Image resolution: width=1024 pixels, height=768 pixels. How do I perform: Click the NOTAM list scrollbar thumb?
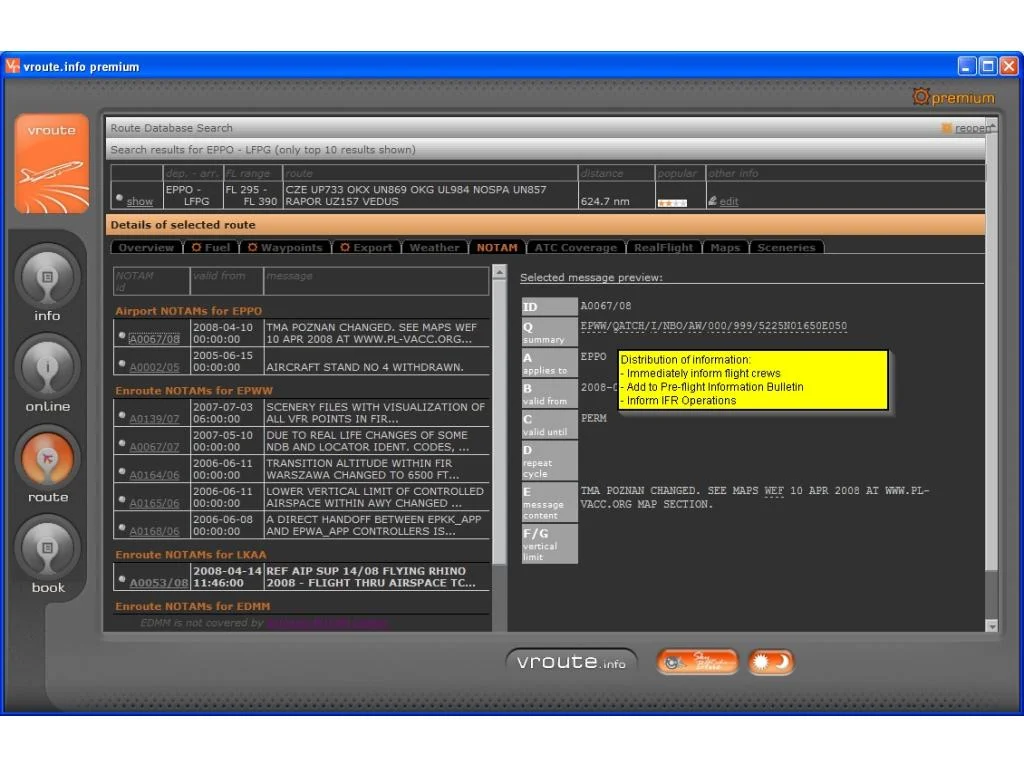tap(500, 422)
